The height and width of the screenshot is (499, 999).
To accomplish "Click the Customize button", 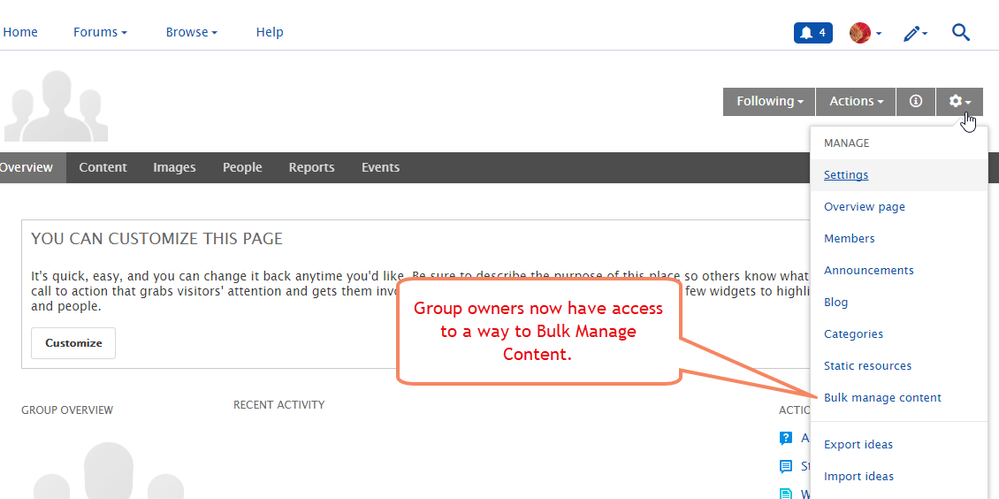I will click(74, 343).
